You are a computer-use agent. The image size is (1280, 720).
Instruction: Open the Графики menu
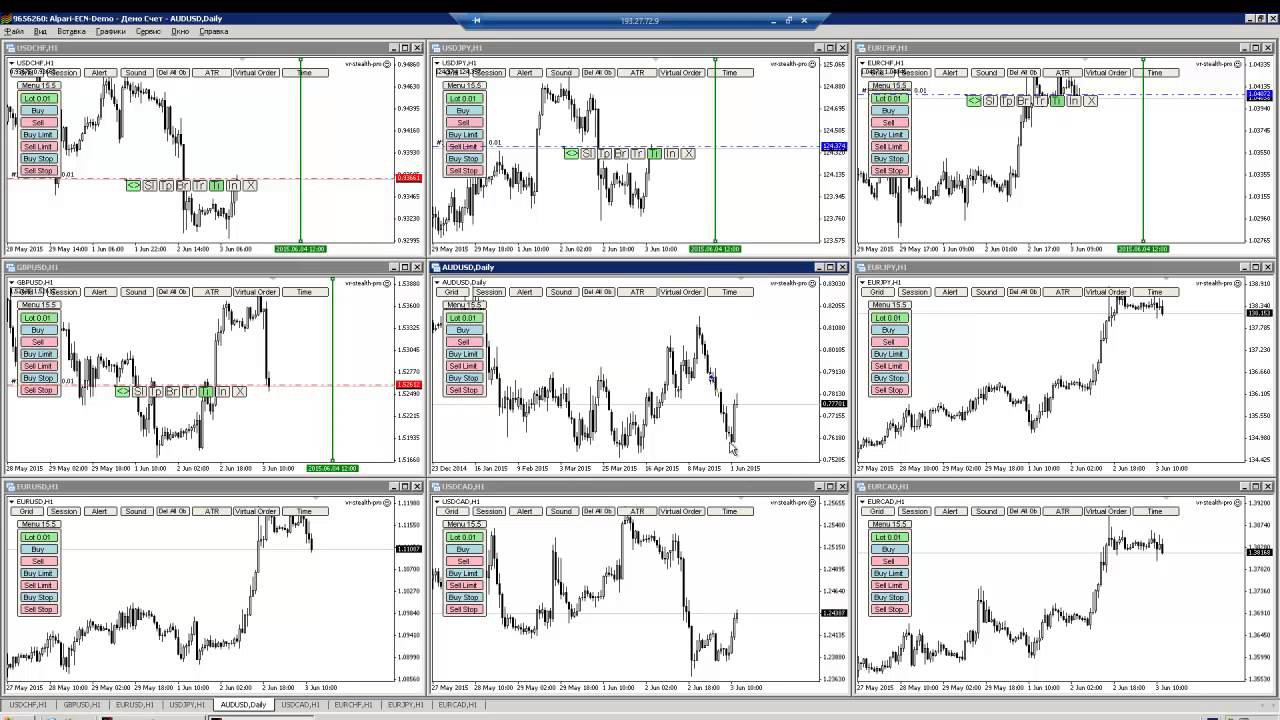coord(111,32)
